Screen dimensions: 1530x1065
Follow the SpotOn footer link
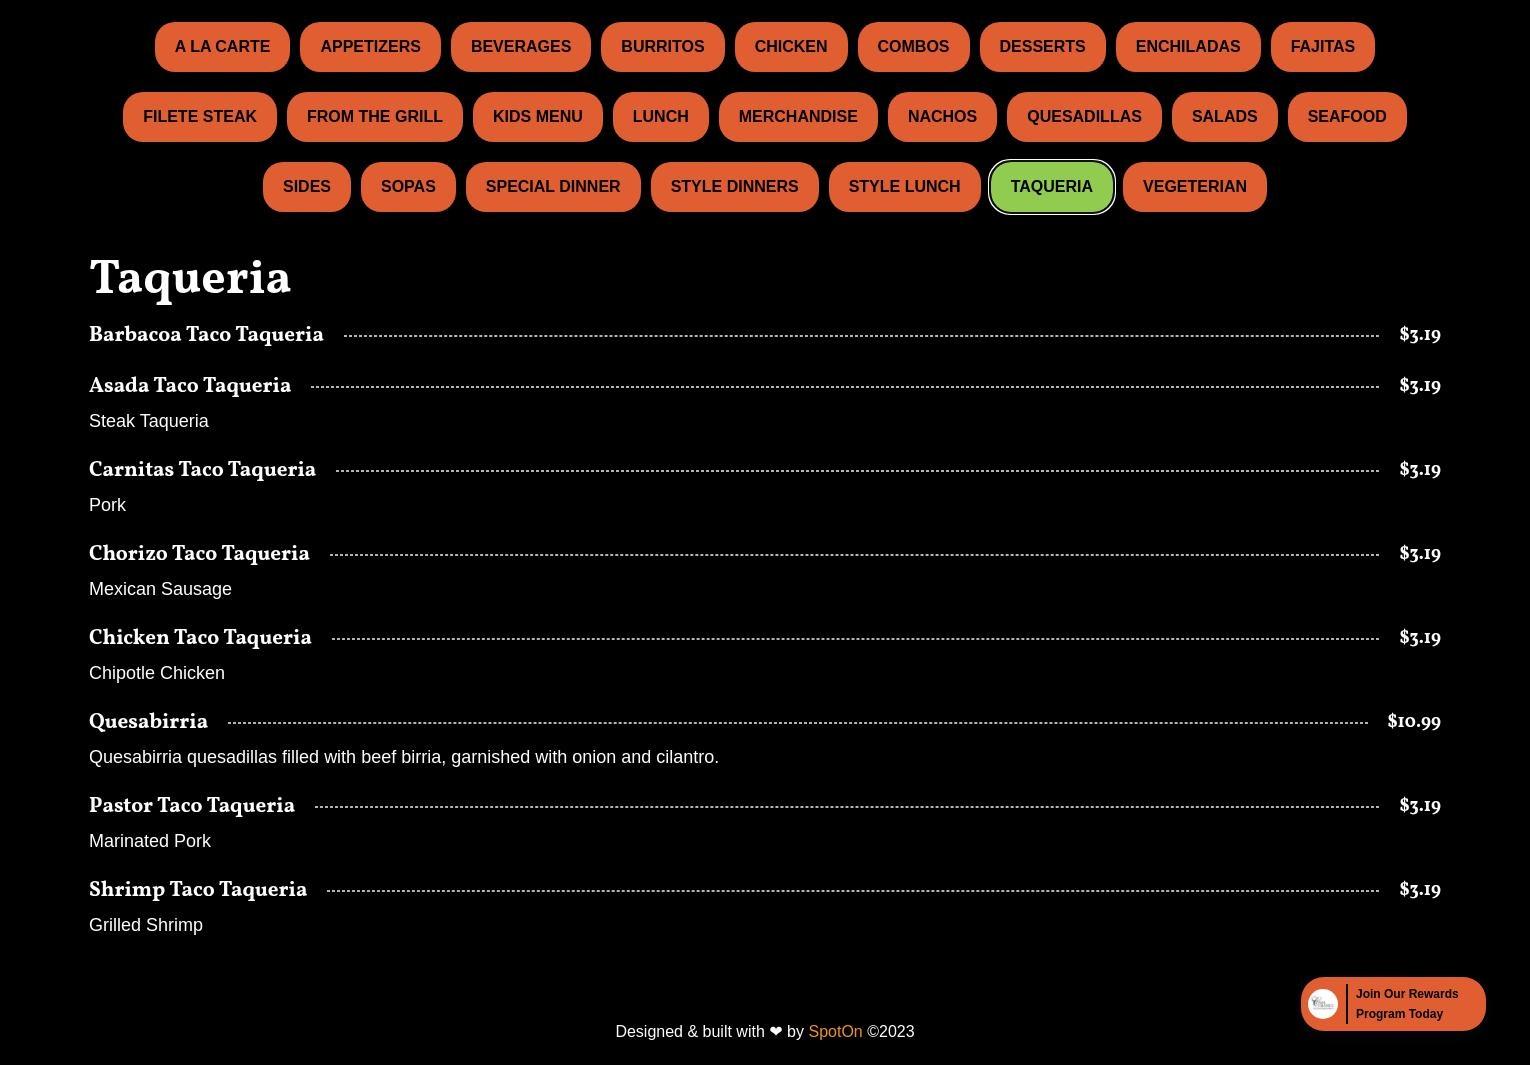(835, 1031)
